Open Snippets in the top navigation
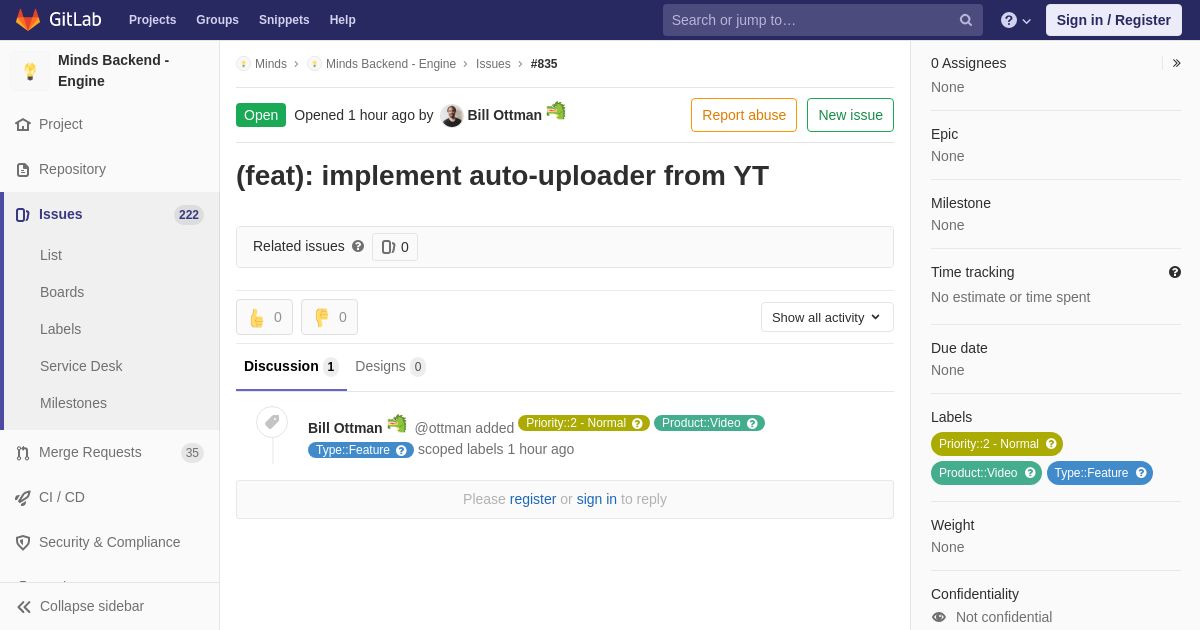The width and height of the screenshot is (1200, 630). (284, 20)
